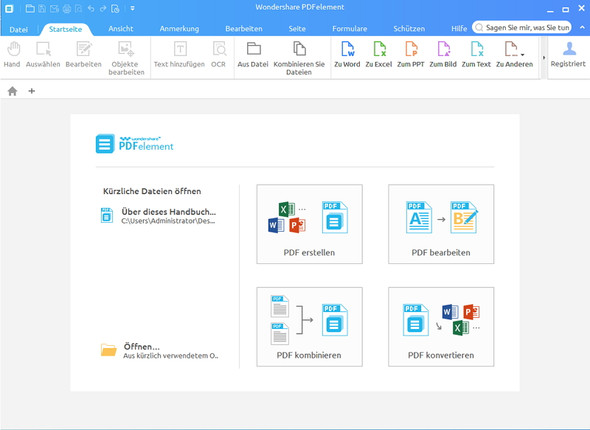Image resolution: width=590 pixels, height=430 pixels.
Task: Open the Formulare tab
Action: (350, 29)
